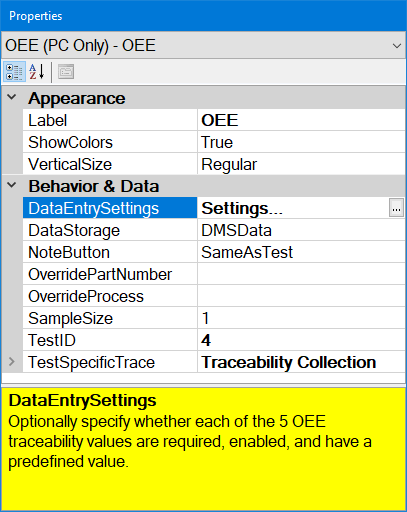Click the Properties panel title bar
Viewport: 407px width, 512px height.
(203, 16)
